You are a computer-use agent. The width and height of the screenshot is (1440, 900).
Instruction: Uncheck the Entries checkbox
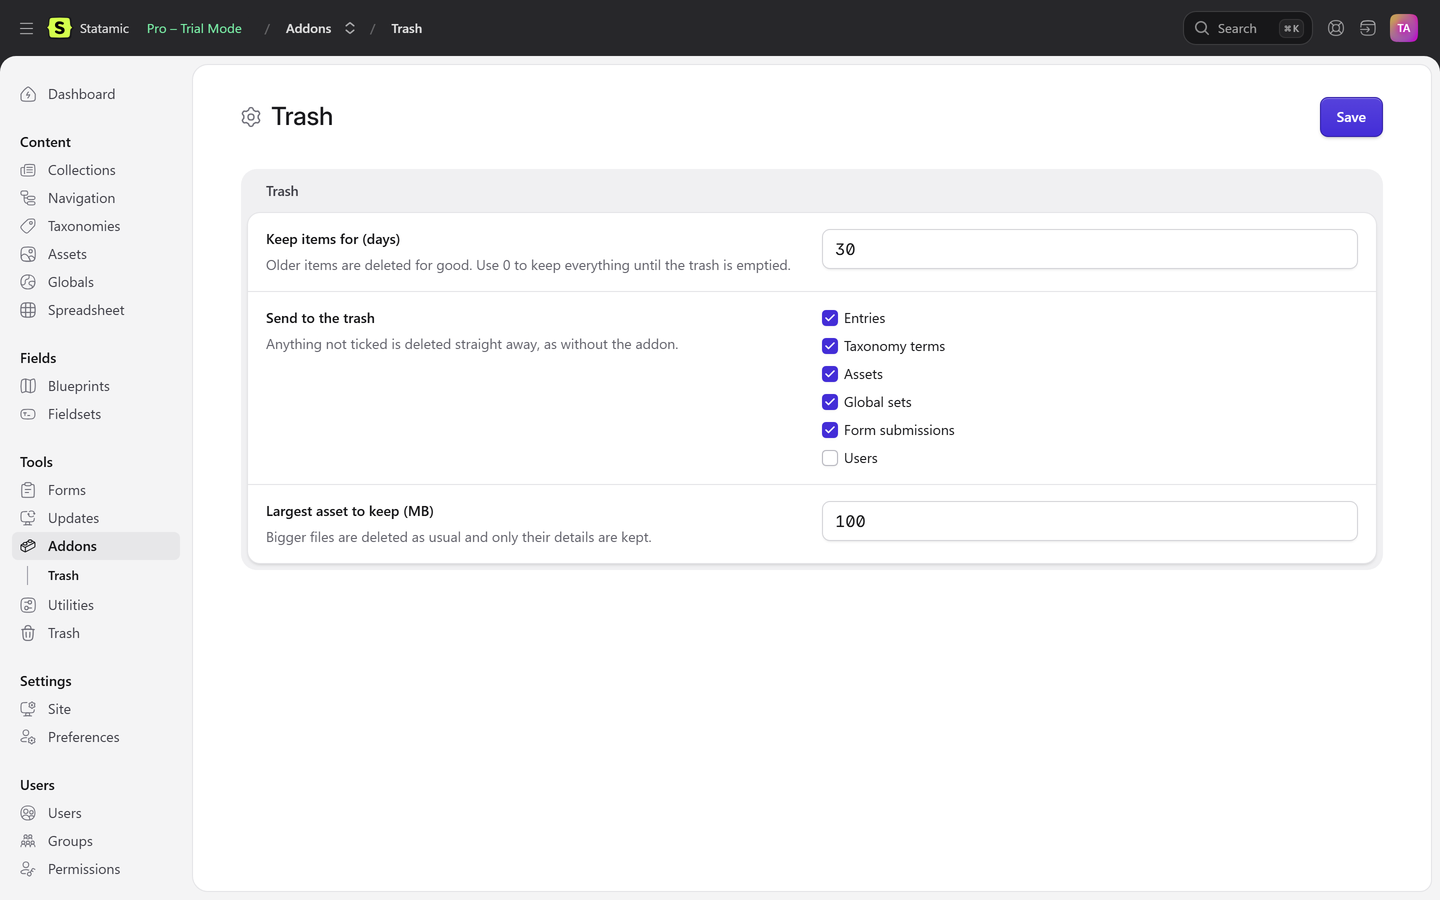[830, 318]
